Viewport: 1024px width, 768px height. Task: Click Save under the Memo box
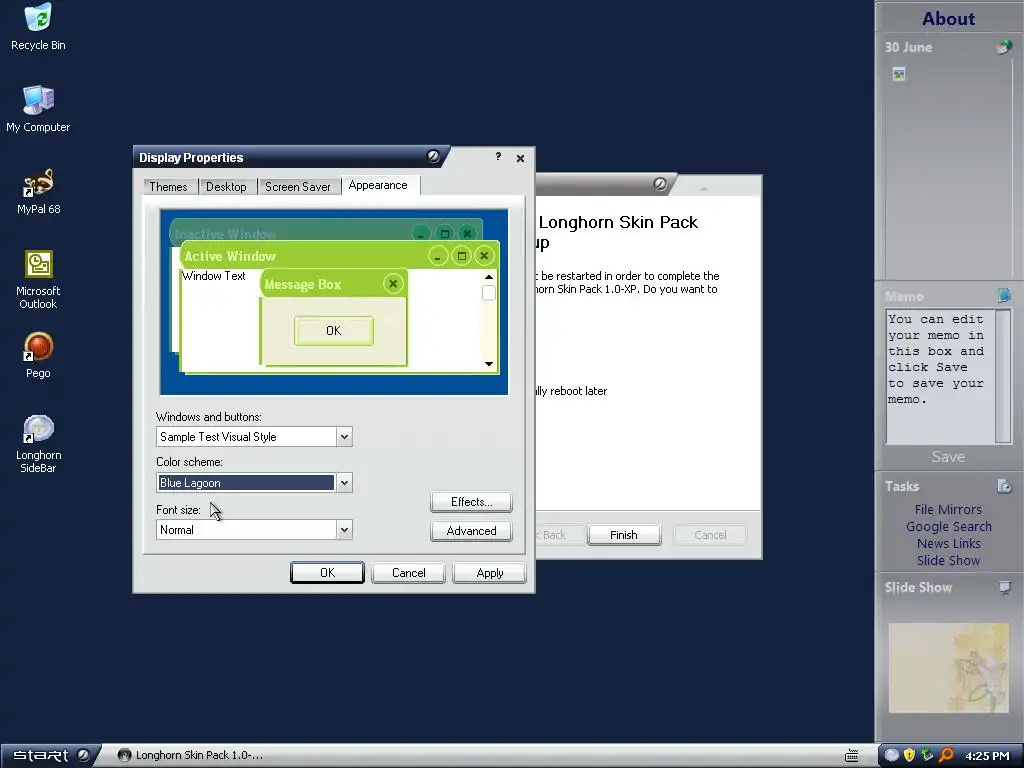click(948, 457)
